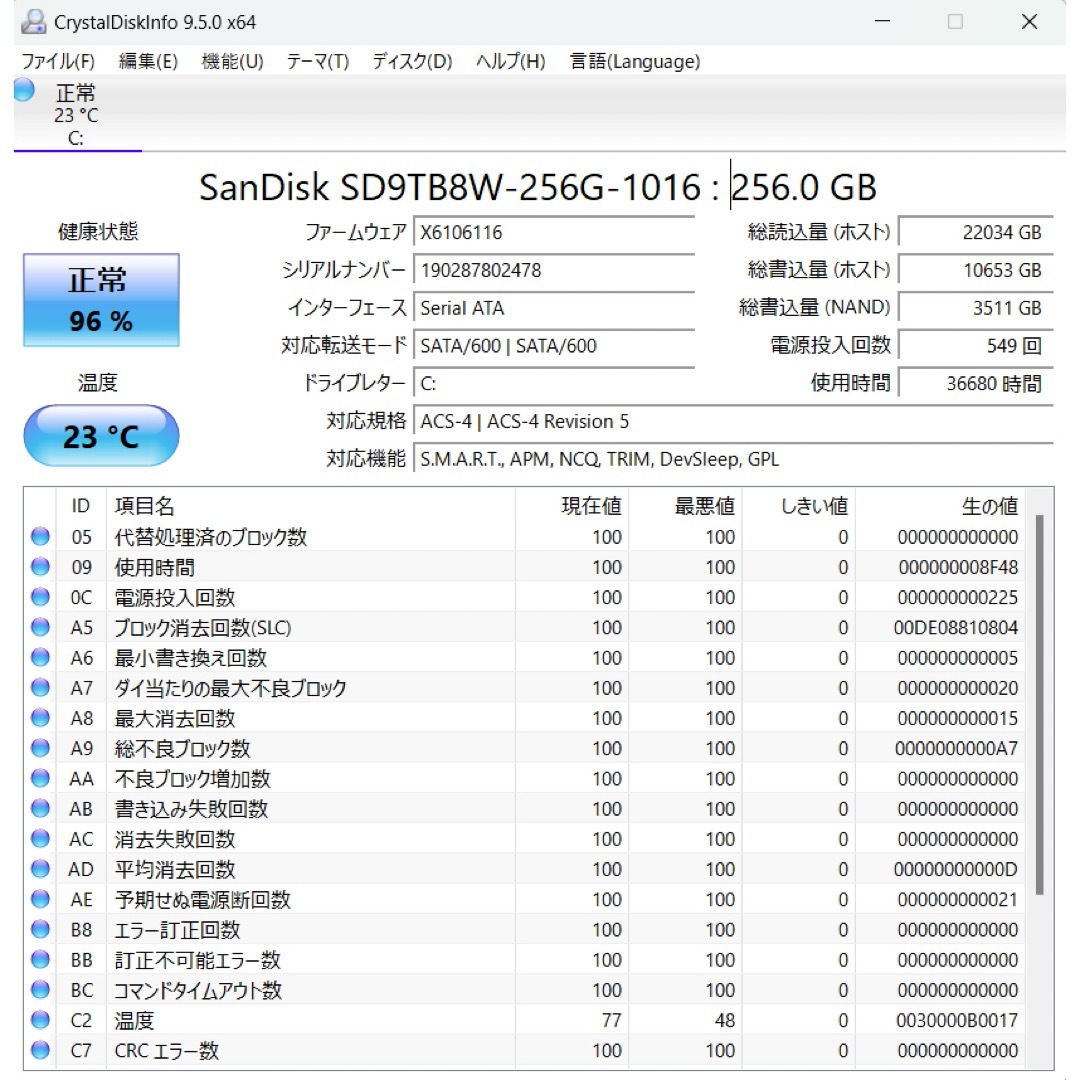Open the ヘルプ(H) menu

(x=510, y=62)
